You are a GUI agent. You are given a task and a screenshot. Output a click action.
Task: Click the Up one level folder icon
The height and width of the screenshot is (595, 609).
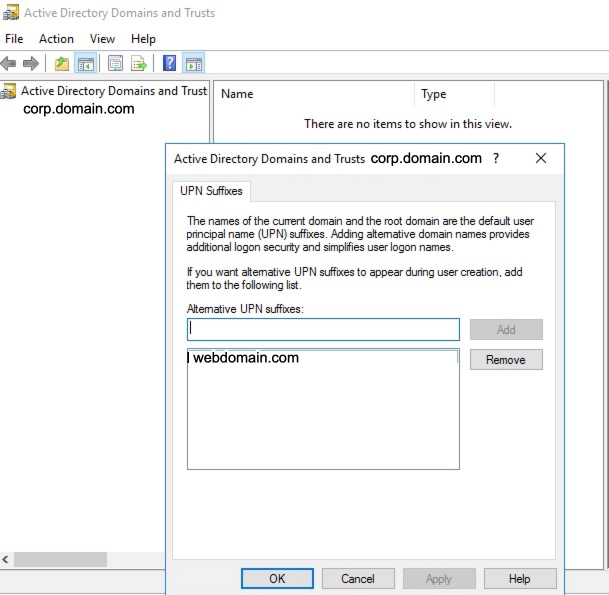pyautogui.click(x=62, y=63)
